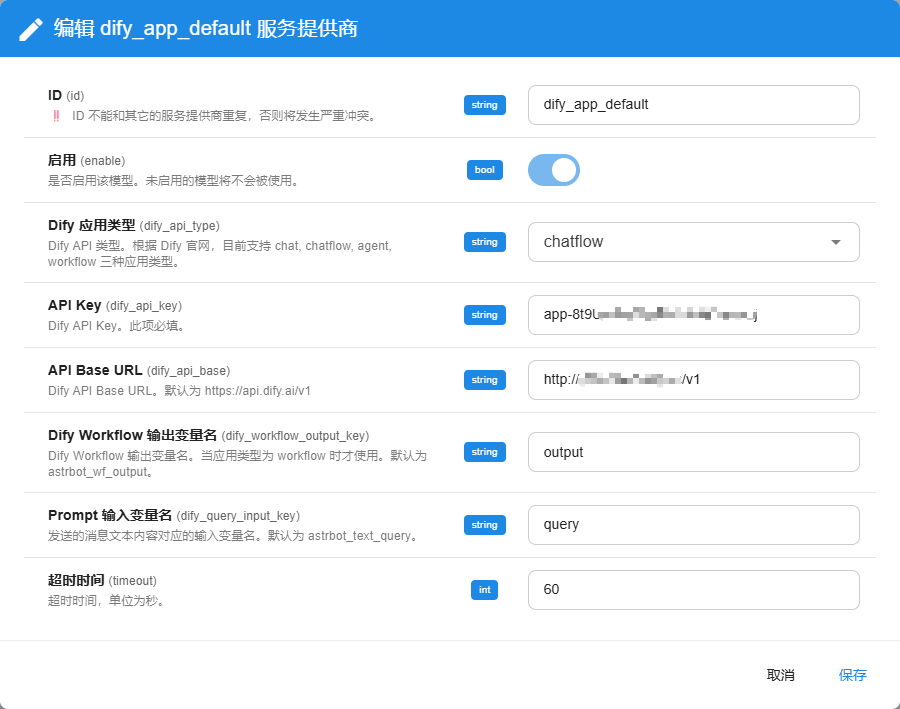Focus the API Base URL input field
Image resolution: width=900 pixels, height=709 pixels.
pos(693,379)
